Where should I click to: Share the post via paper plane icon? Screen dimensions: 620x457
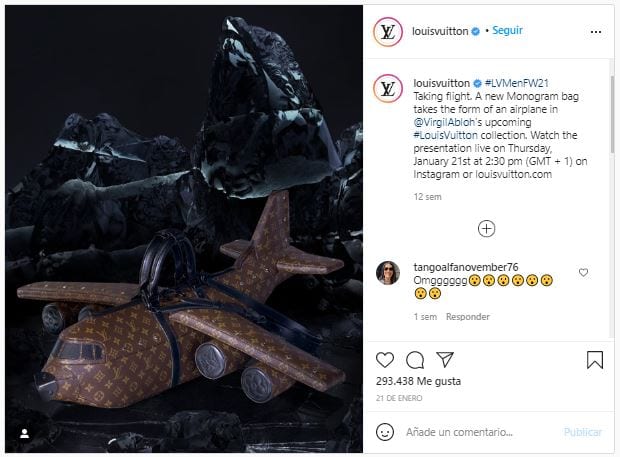coord(446,359)
